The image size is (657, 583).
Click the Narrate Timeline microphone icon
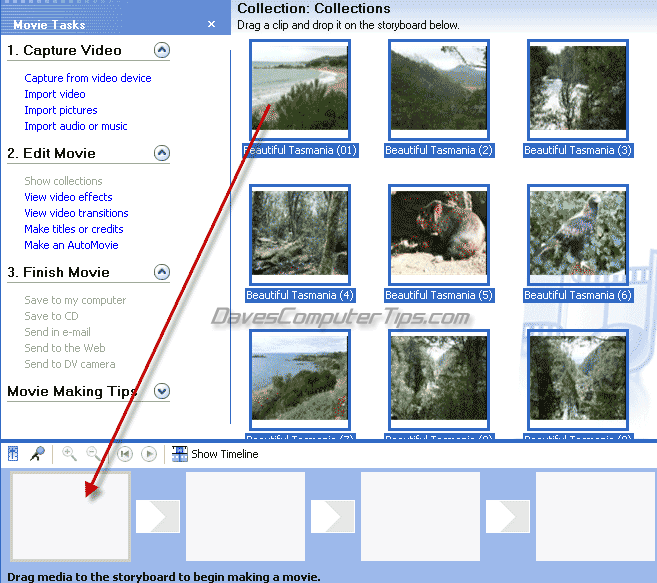pos(38,454)
